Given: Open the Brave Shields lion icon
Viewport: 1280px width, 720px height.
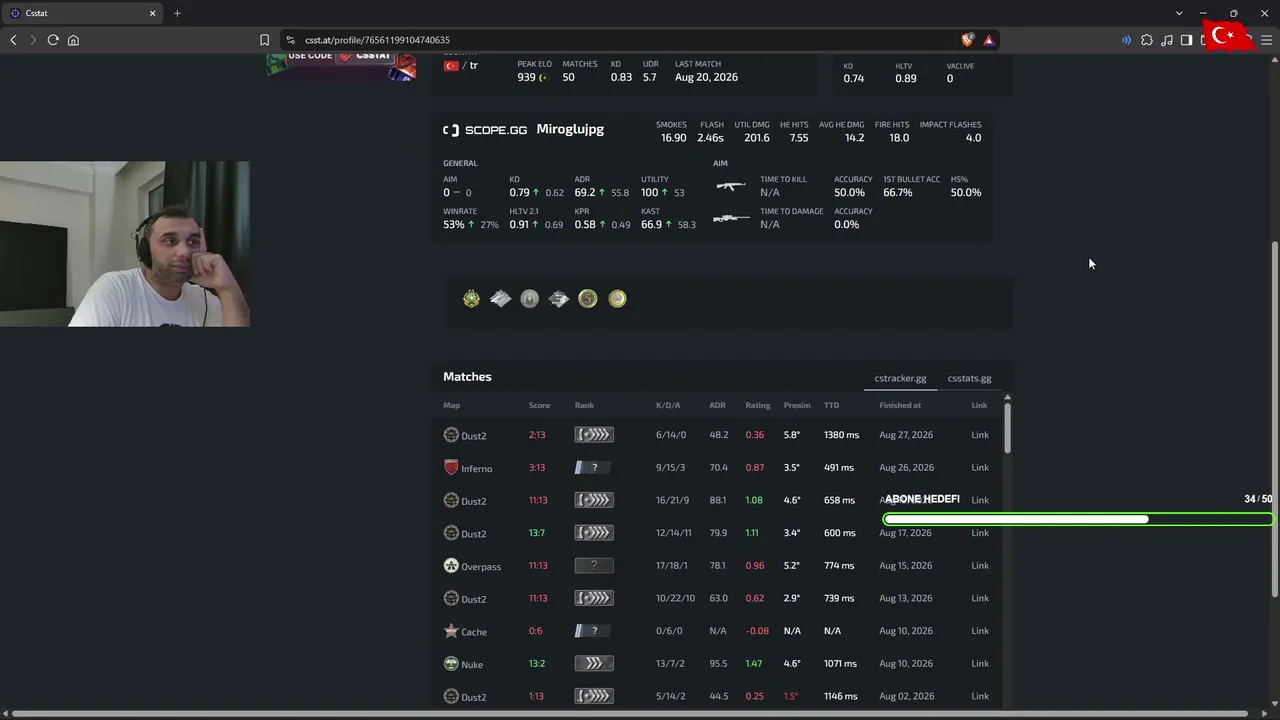Looking at the screenshot, I should (x=967, y=40).
